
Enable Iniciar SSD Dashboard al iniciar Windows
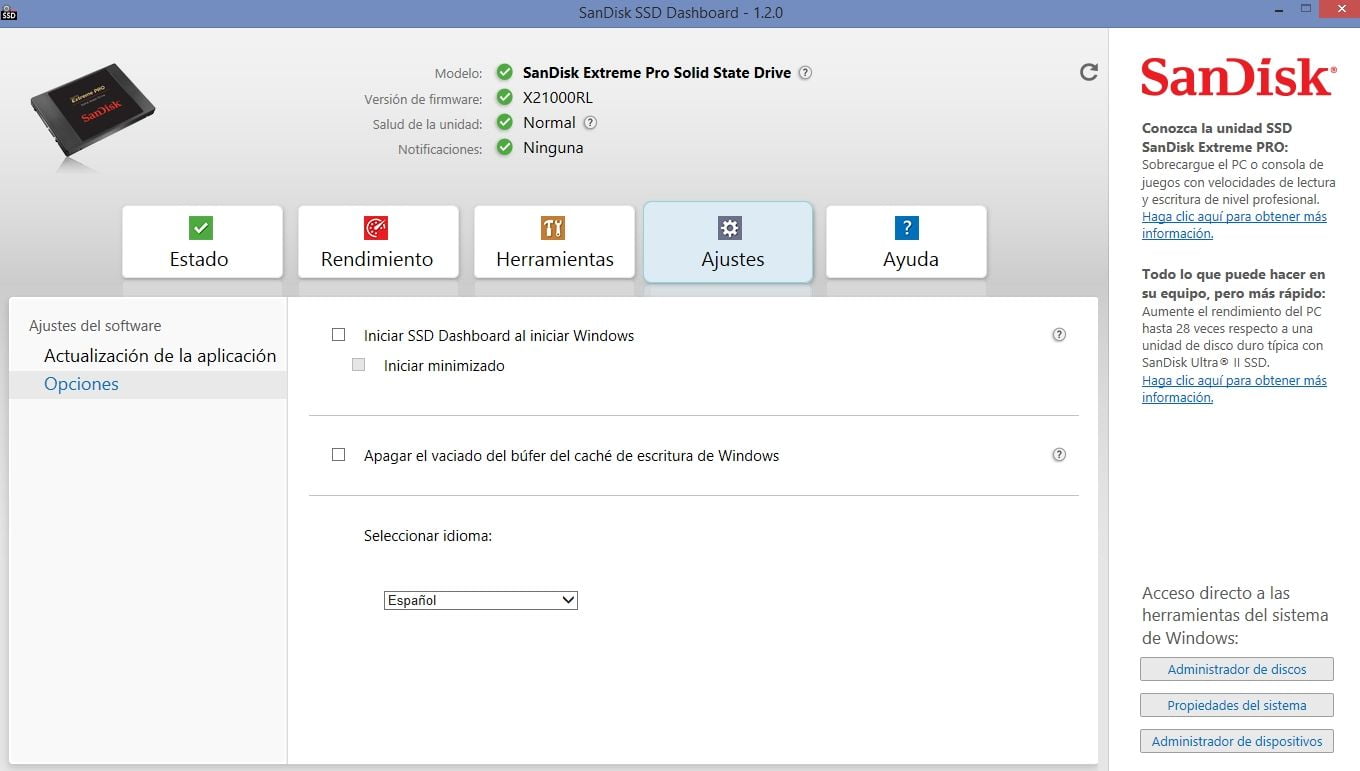pyautogui.click(x=338, y=335)
